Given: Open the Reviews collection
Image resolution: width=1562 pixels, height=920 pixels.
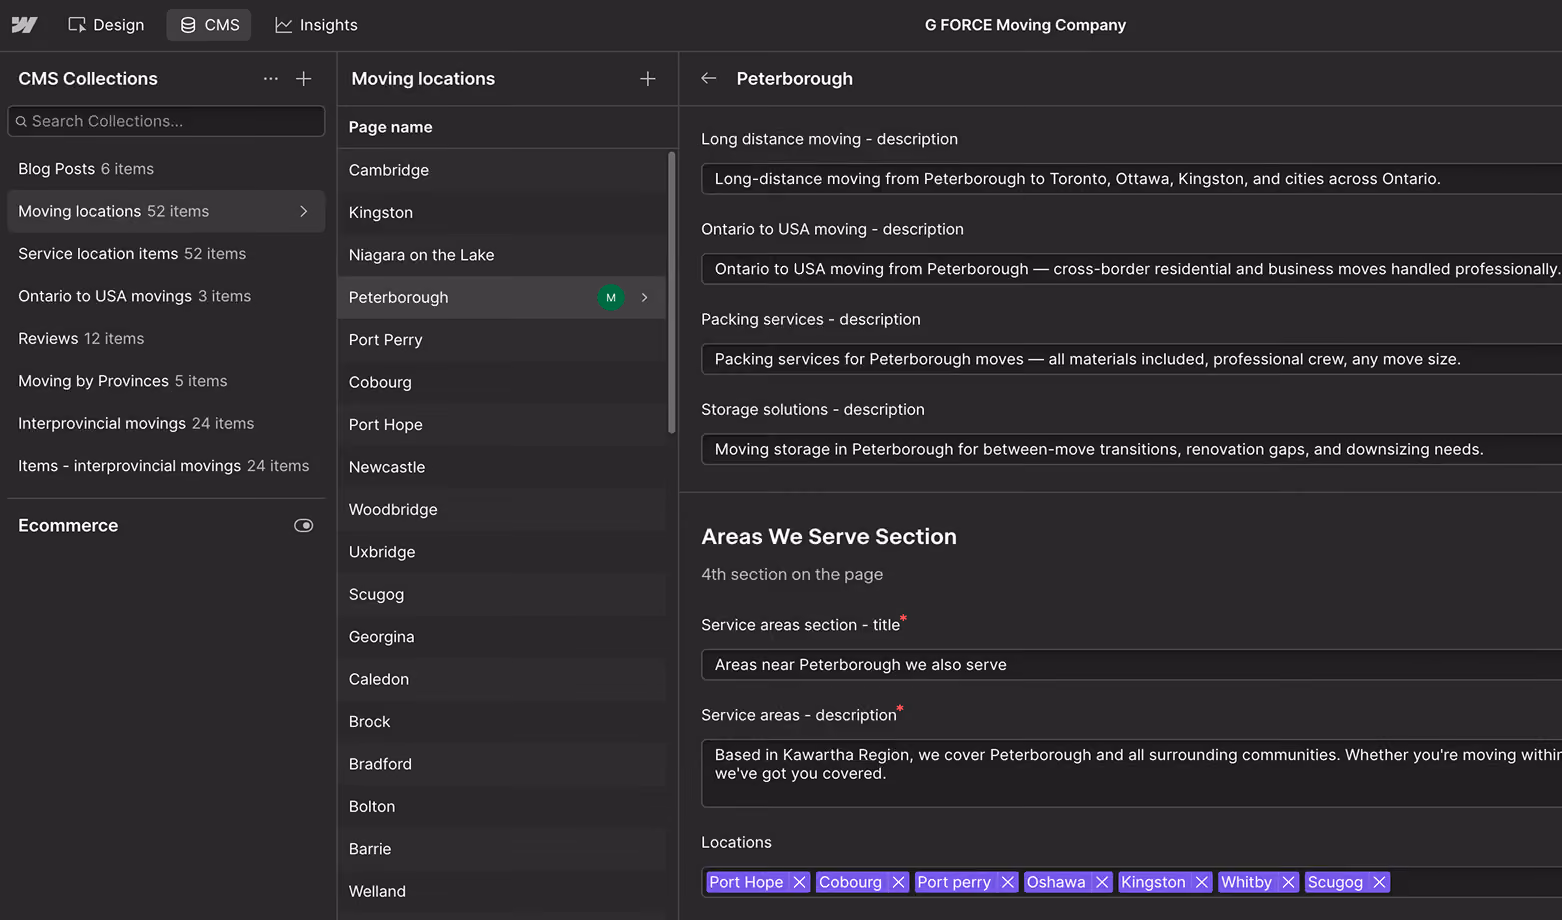Looking at the screenshot, I should [166, 339].
